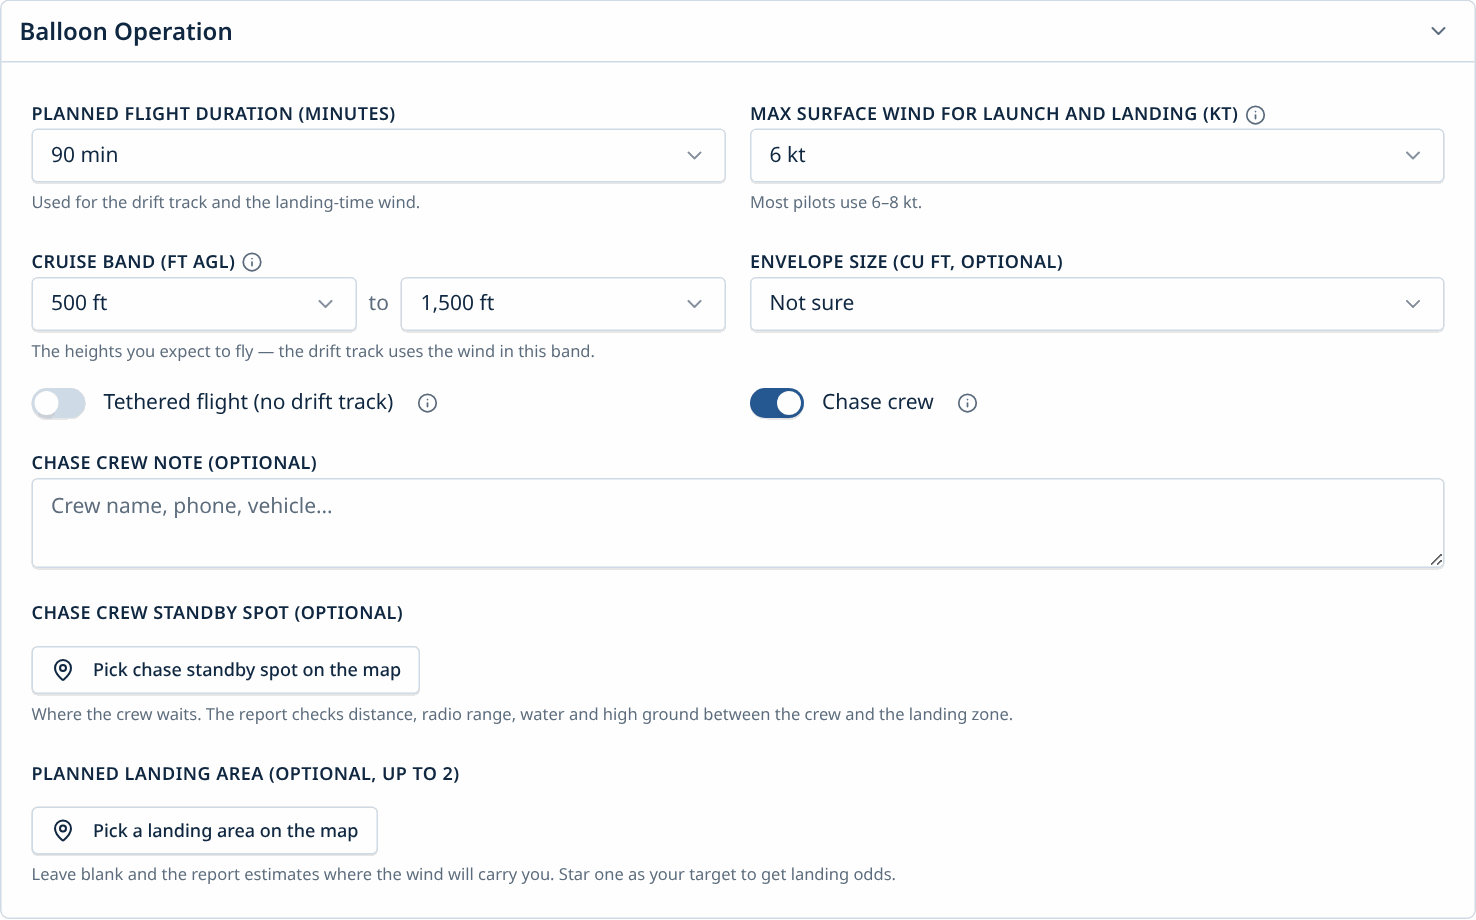The image size is (1476, 920).
Task: Click the Tethered flight (no drift track) label
Action: click(248, 402)
